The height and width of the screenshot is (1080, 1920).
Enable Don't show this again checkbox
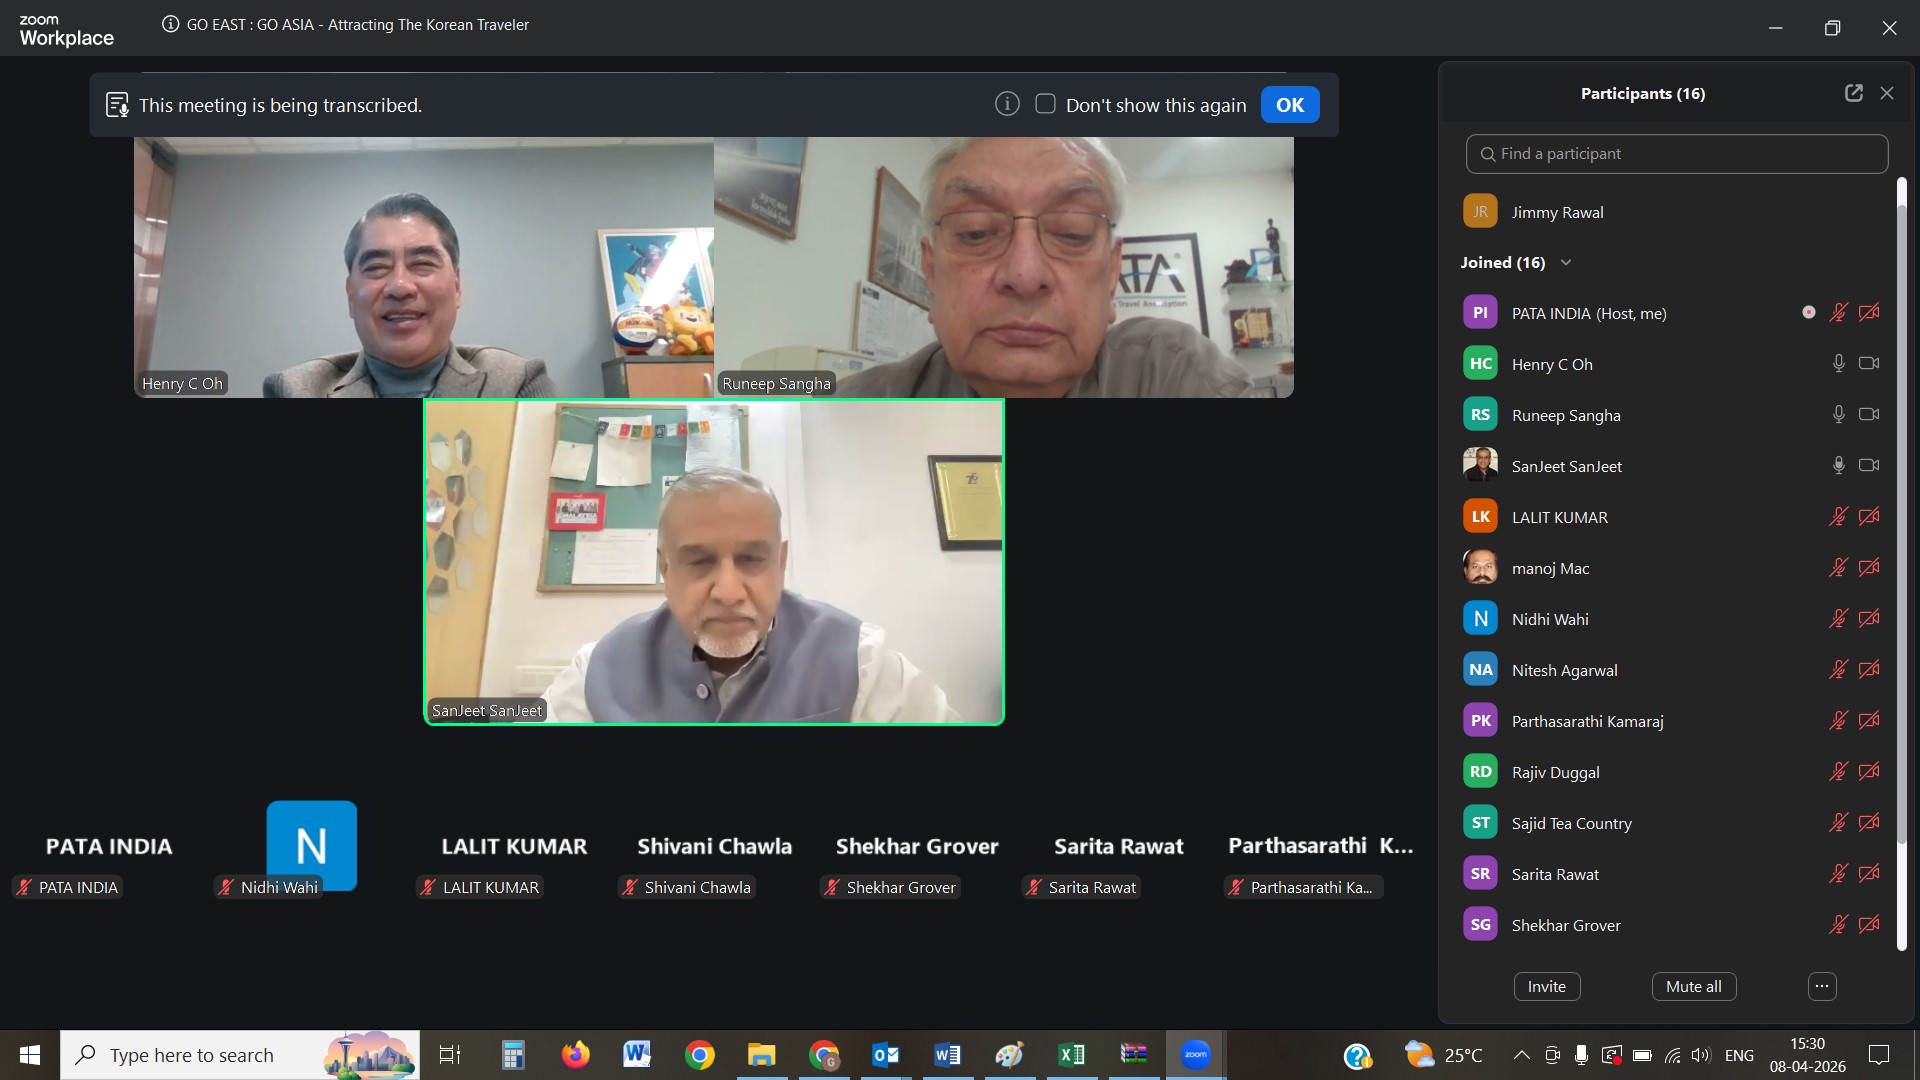[1045, 104]
